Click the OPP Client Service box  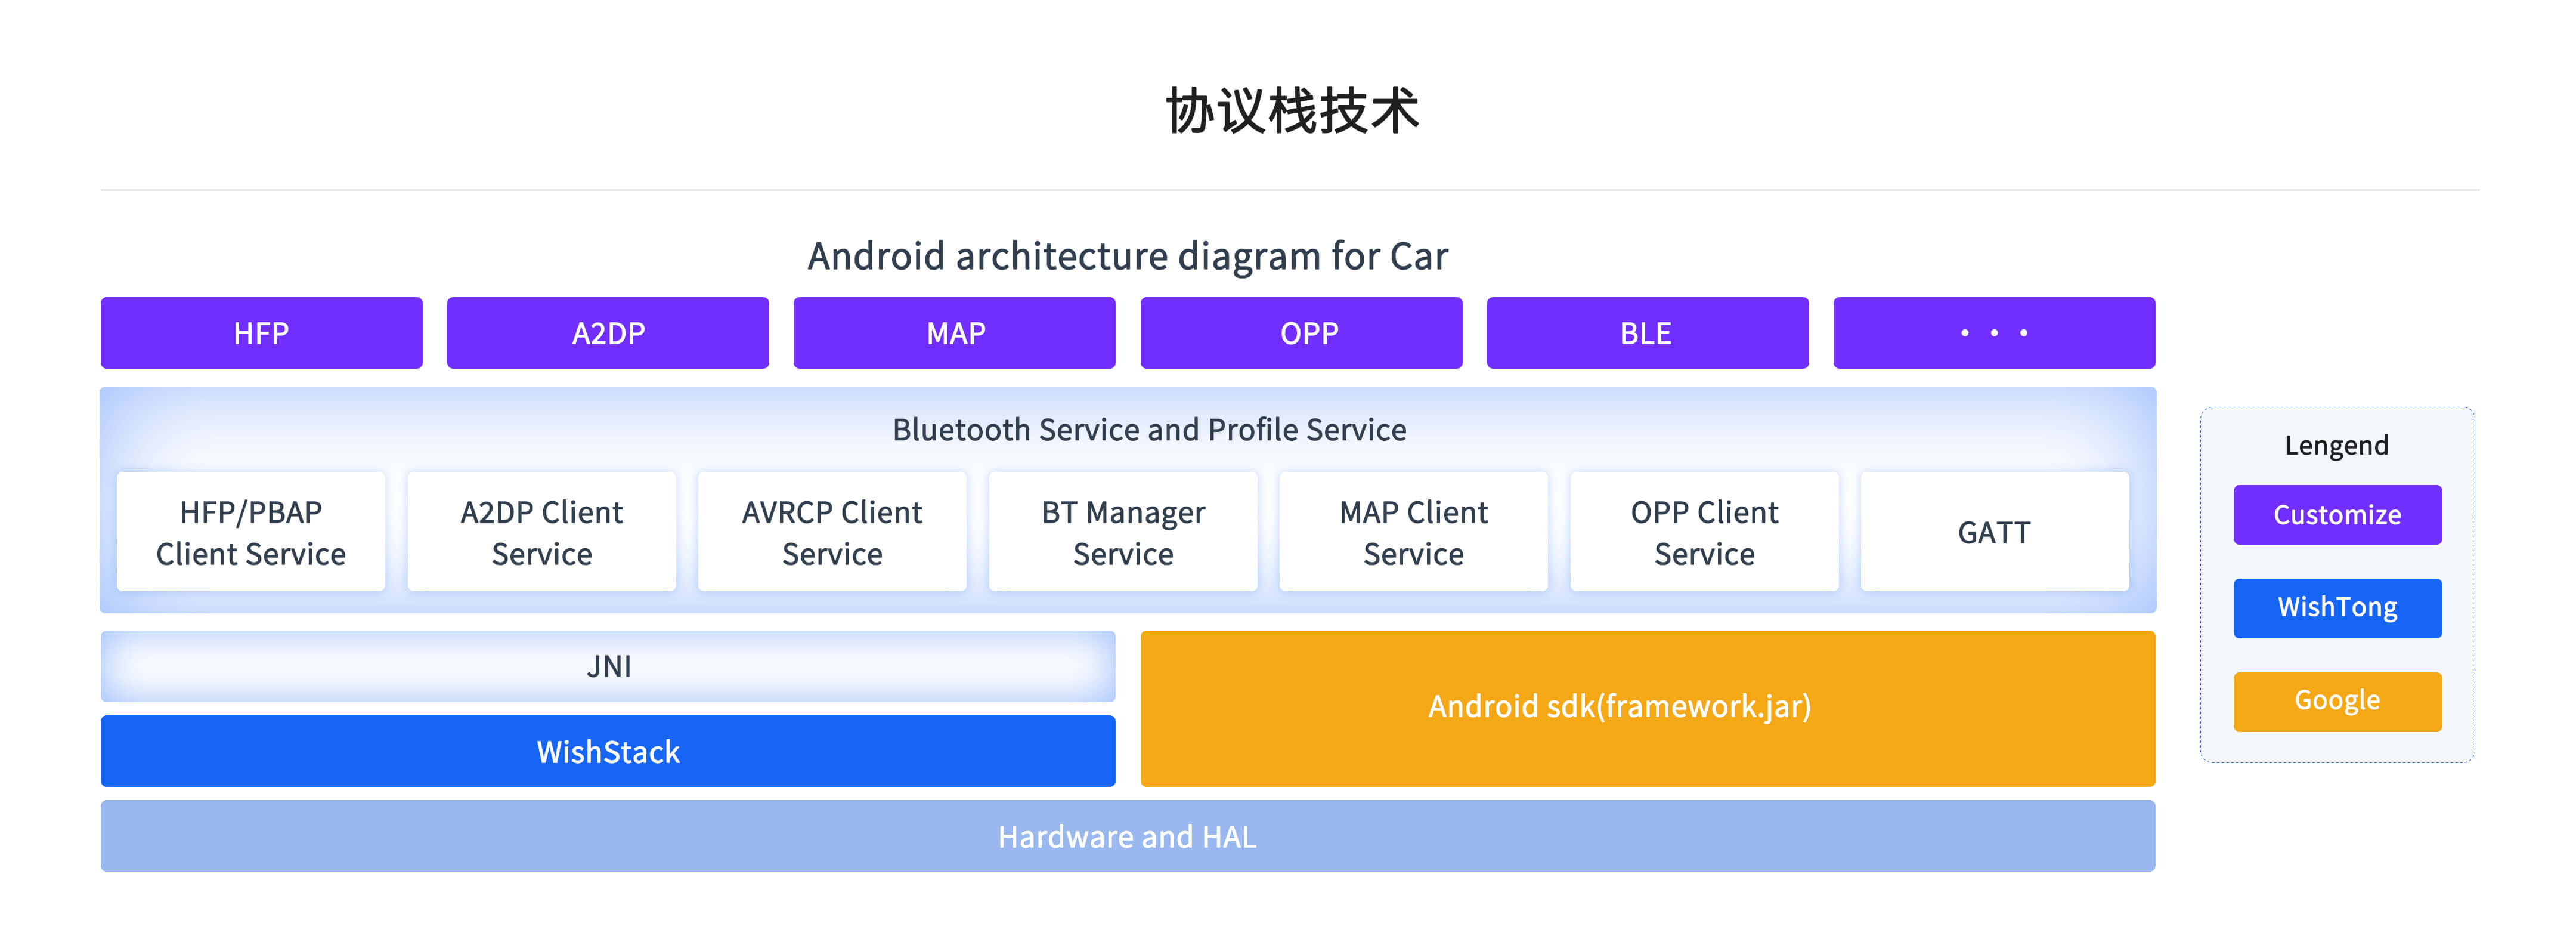coord(1704,532)
